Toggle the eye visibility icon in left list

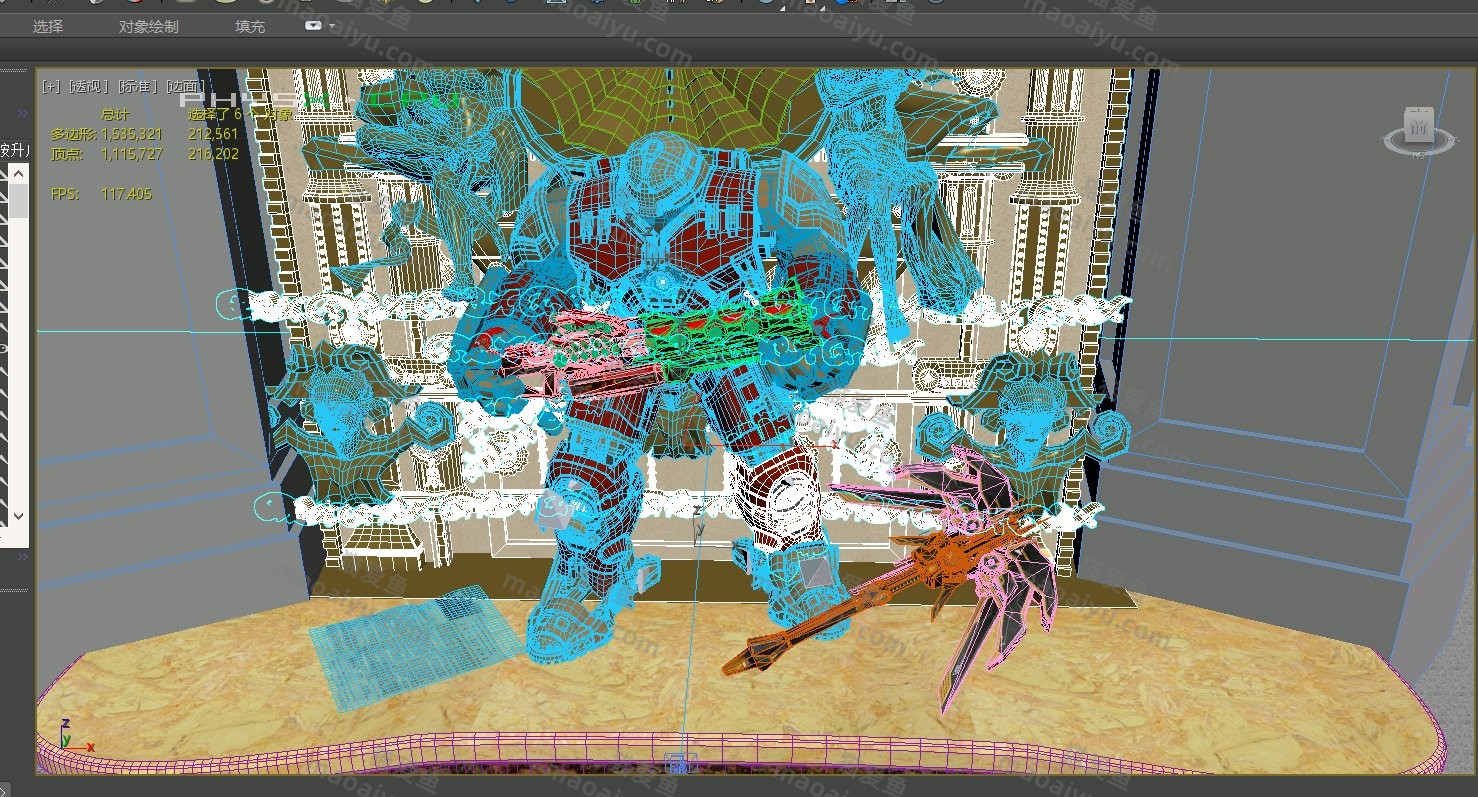tap(4, 347)
